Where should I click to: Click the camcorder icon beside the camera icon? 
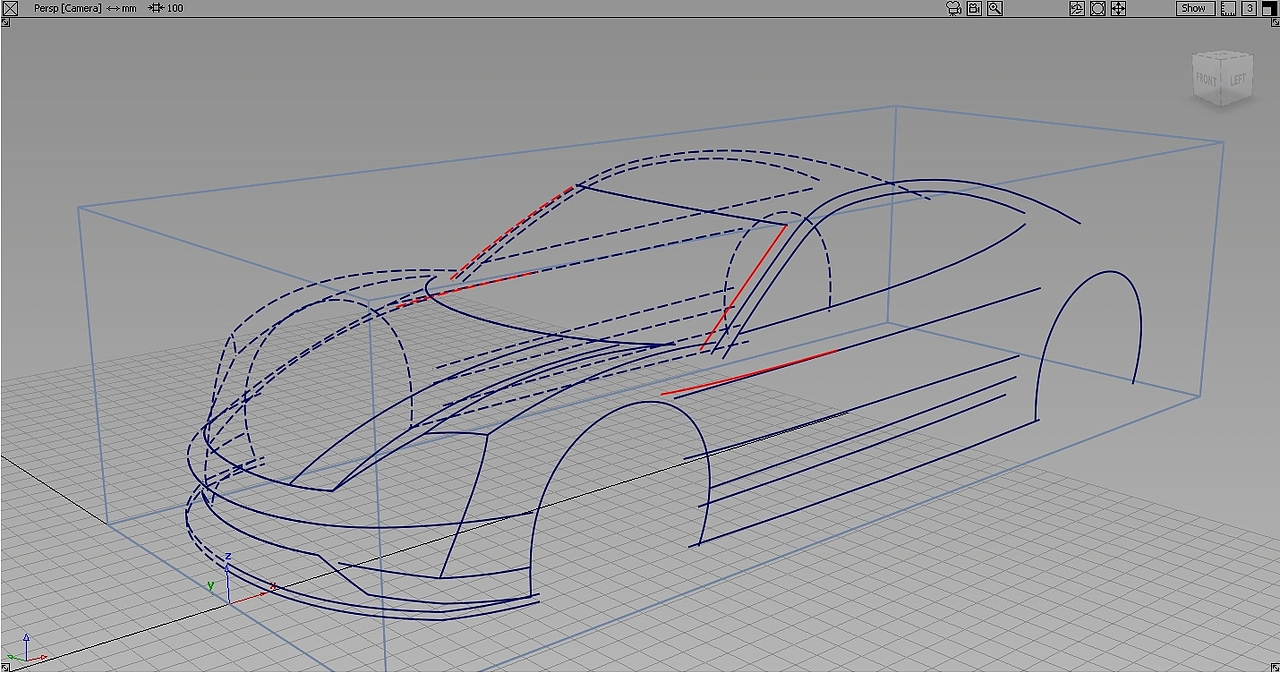[974, 8]
